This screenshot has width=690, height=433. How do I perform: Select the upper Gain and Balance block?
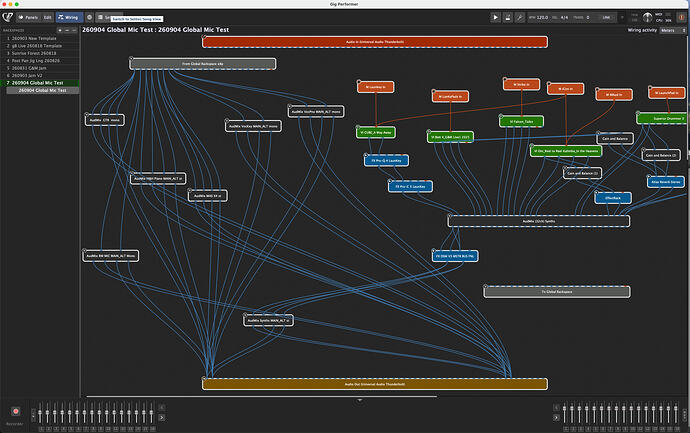coord(615,139)
